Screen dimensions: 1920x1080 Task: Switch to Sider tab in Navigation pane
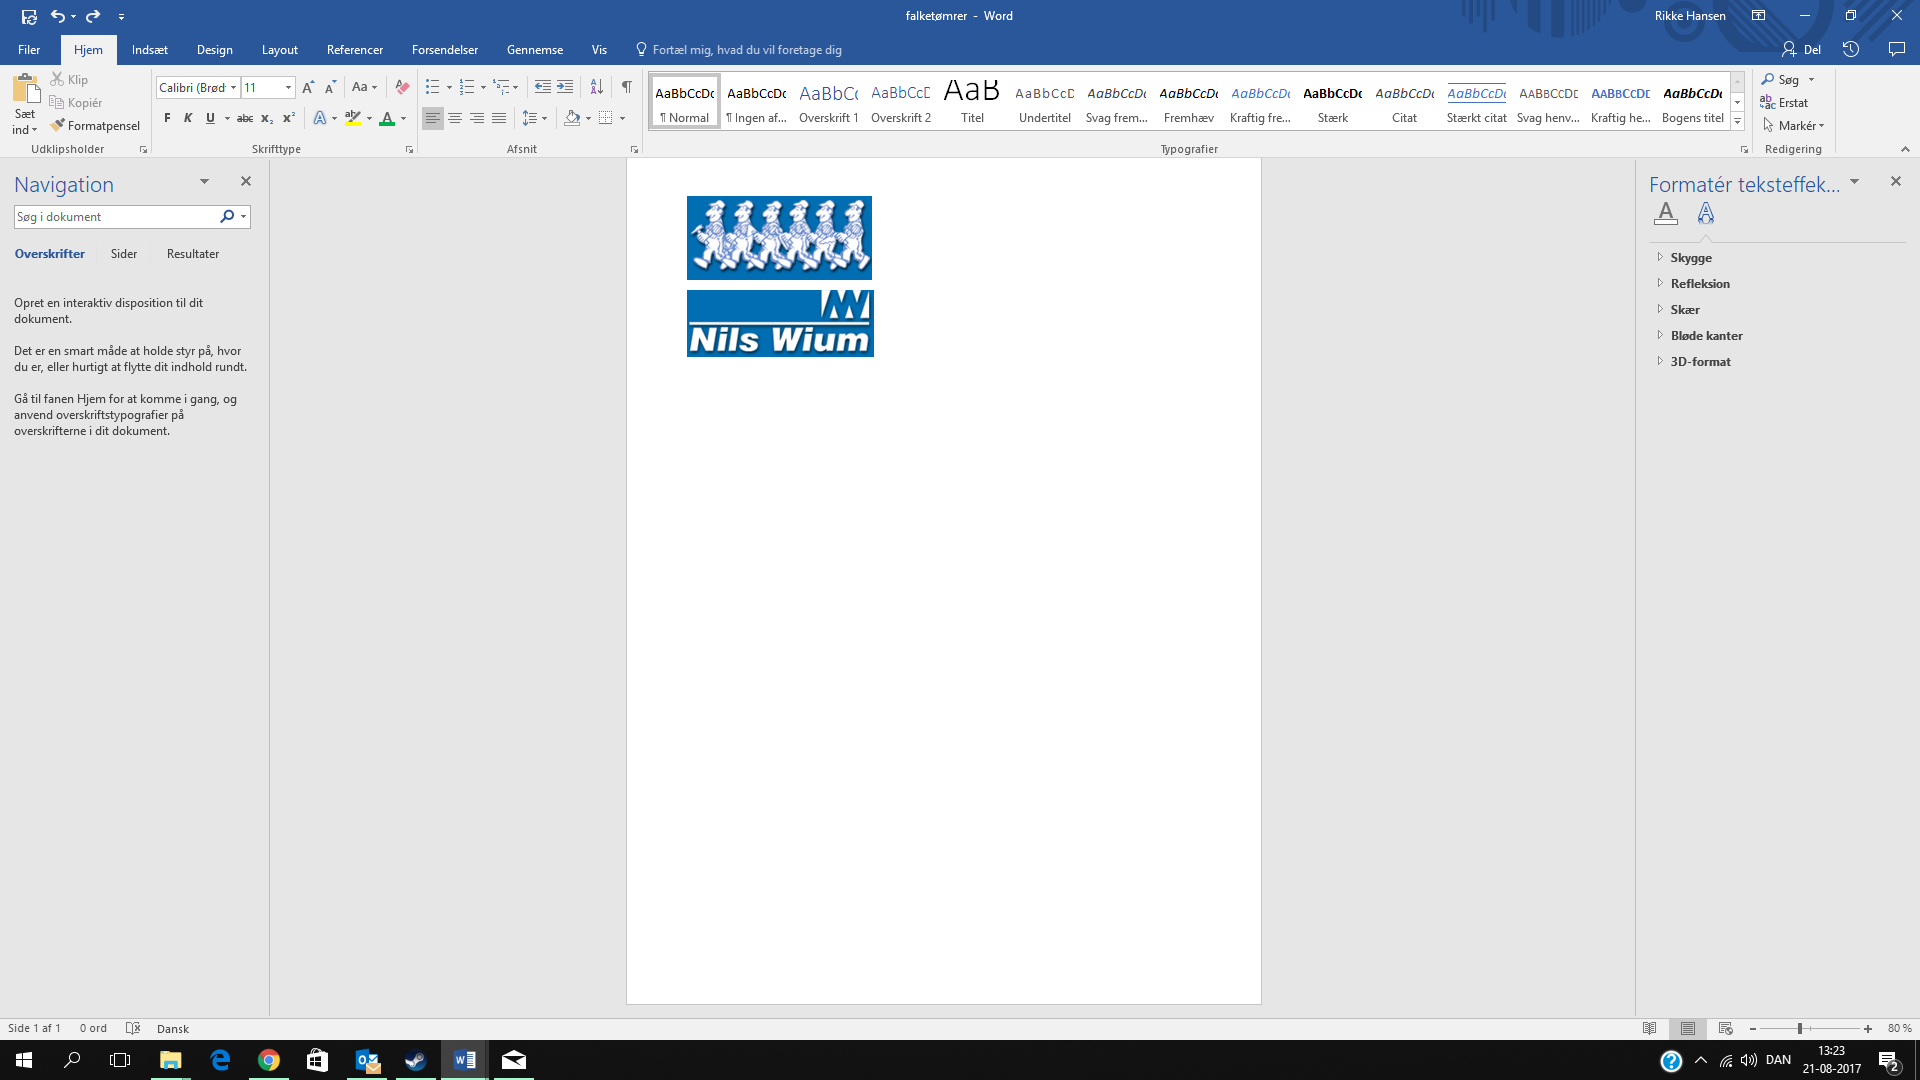pos(124,254)
